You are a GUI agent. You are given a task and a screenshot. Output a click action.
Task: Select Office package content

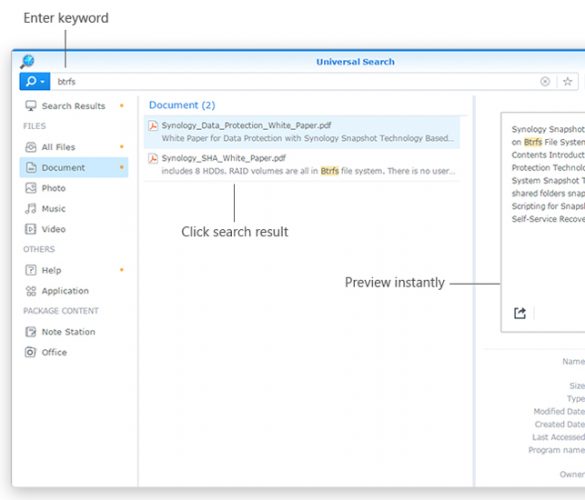pyautogui.click(x=73, y=352)
